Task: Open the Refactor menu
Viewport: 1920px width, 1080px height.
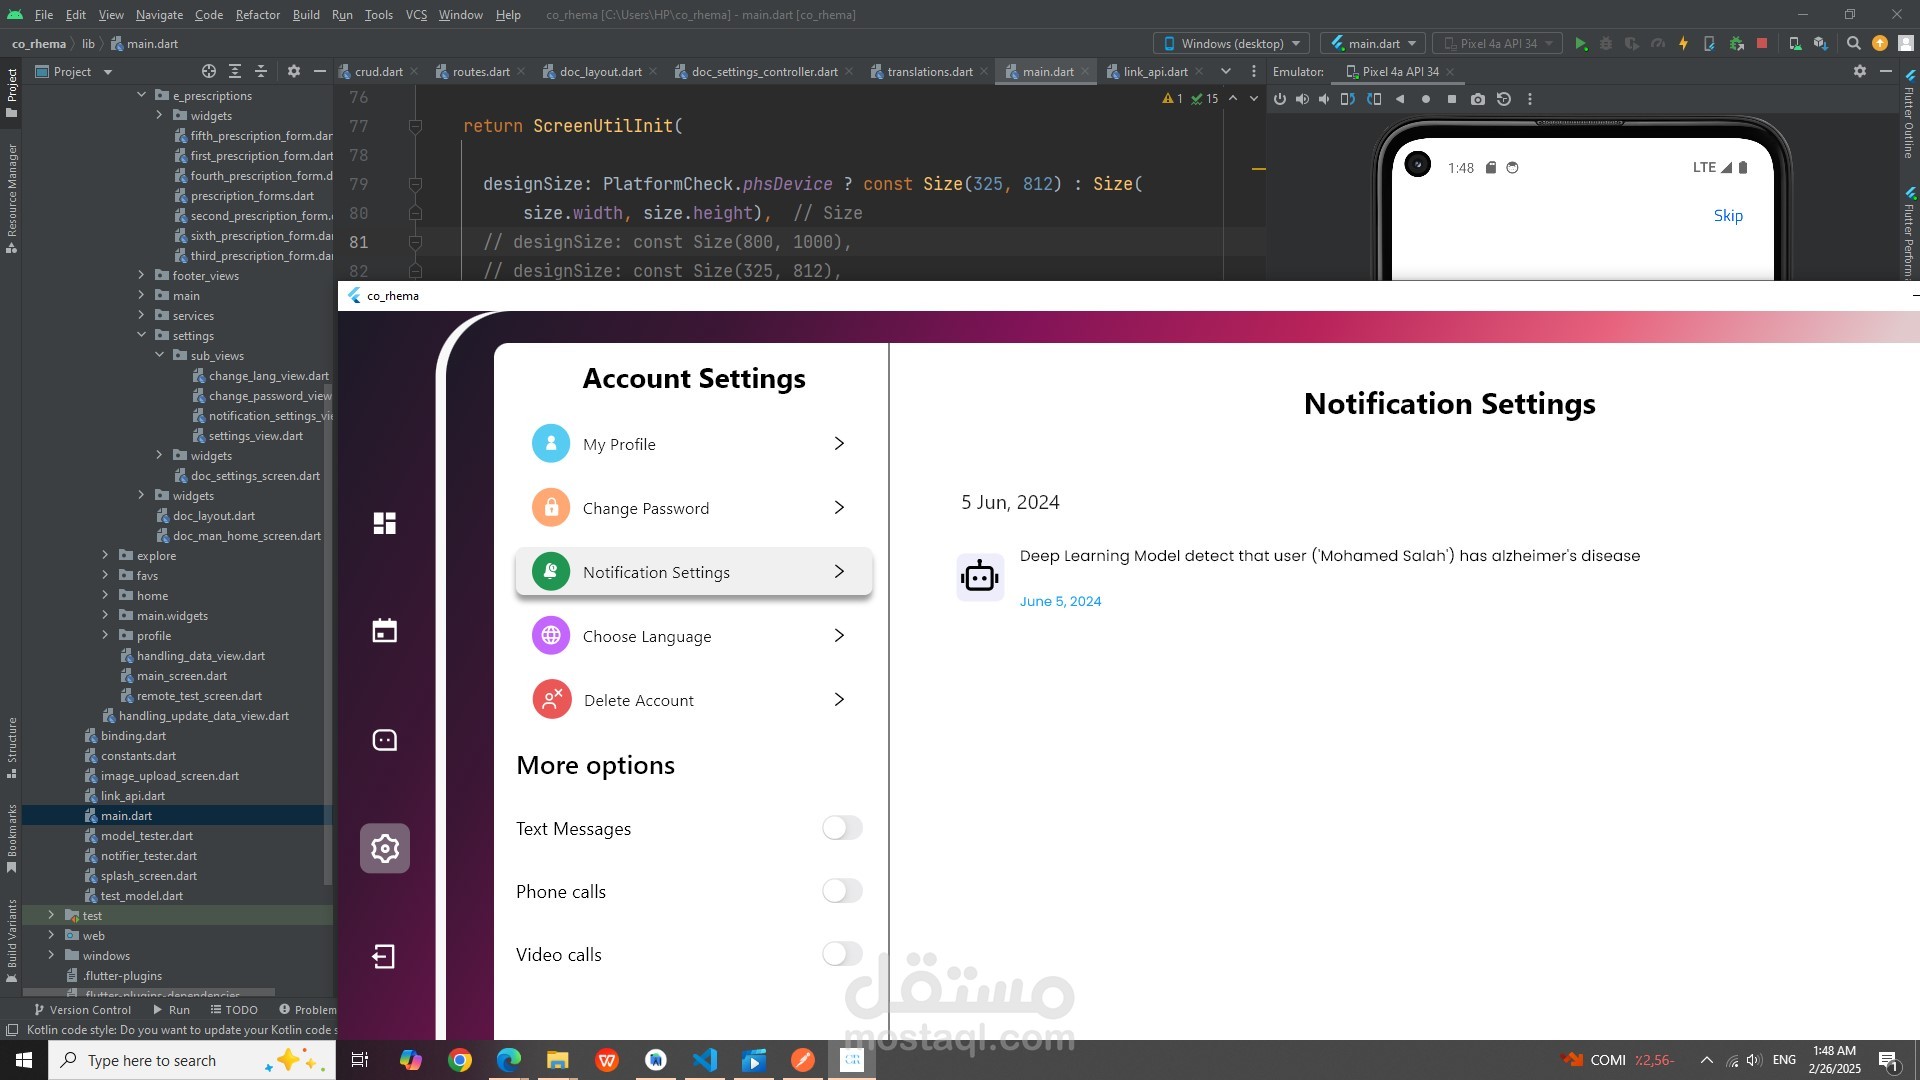Action: (x=258, y=15)
